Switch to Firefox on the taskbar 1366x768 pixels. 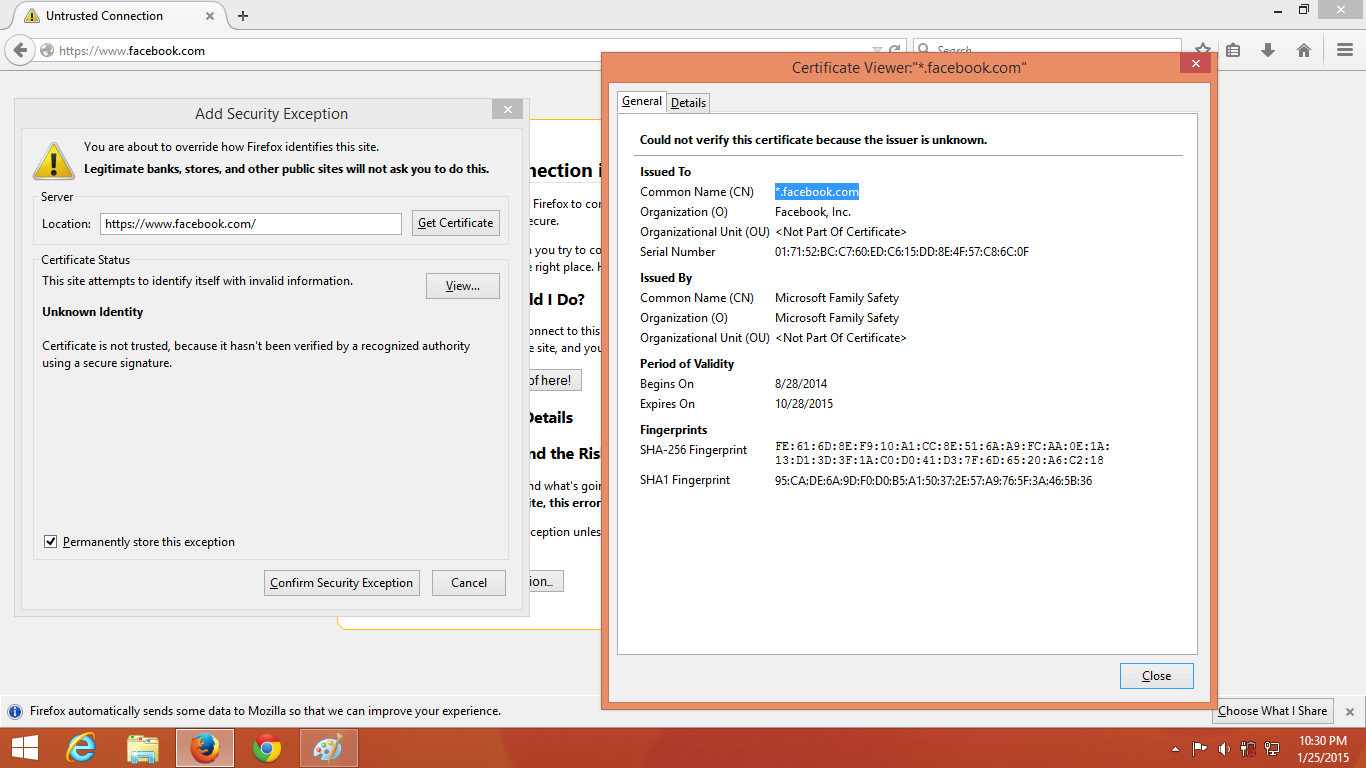pos(205,748)
